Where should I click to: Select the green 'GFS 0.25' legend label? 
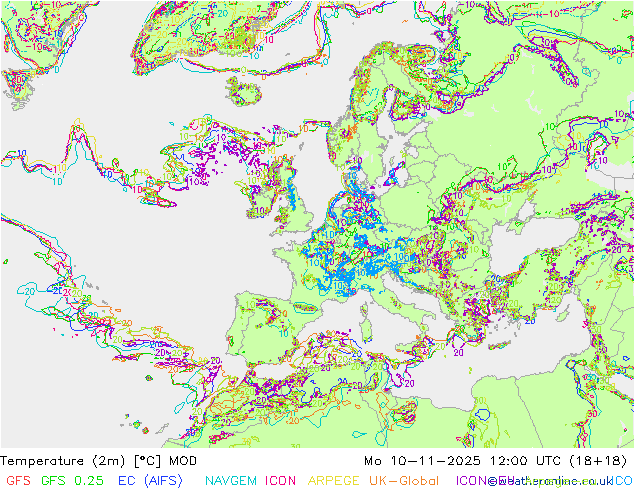72,481
